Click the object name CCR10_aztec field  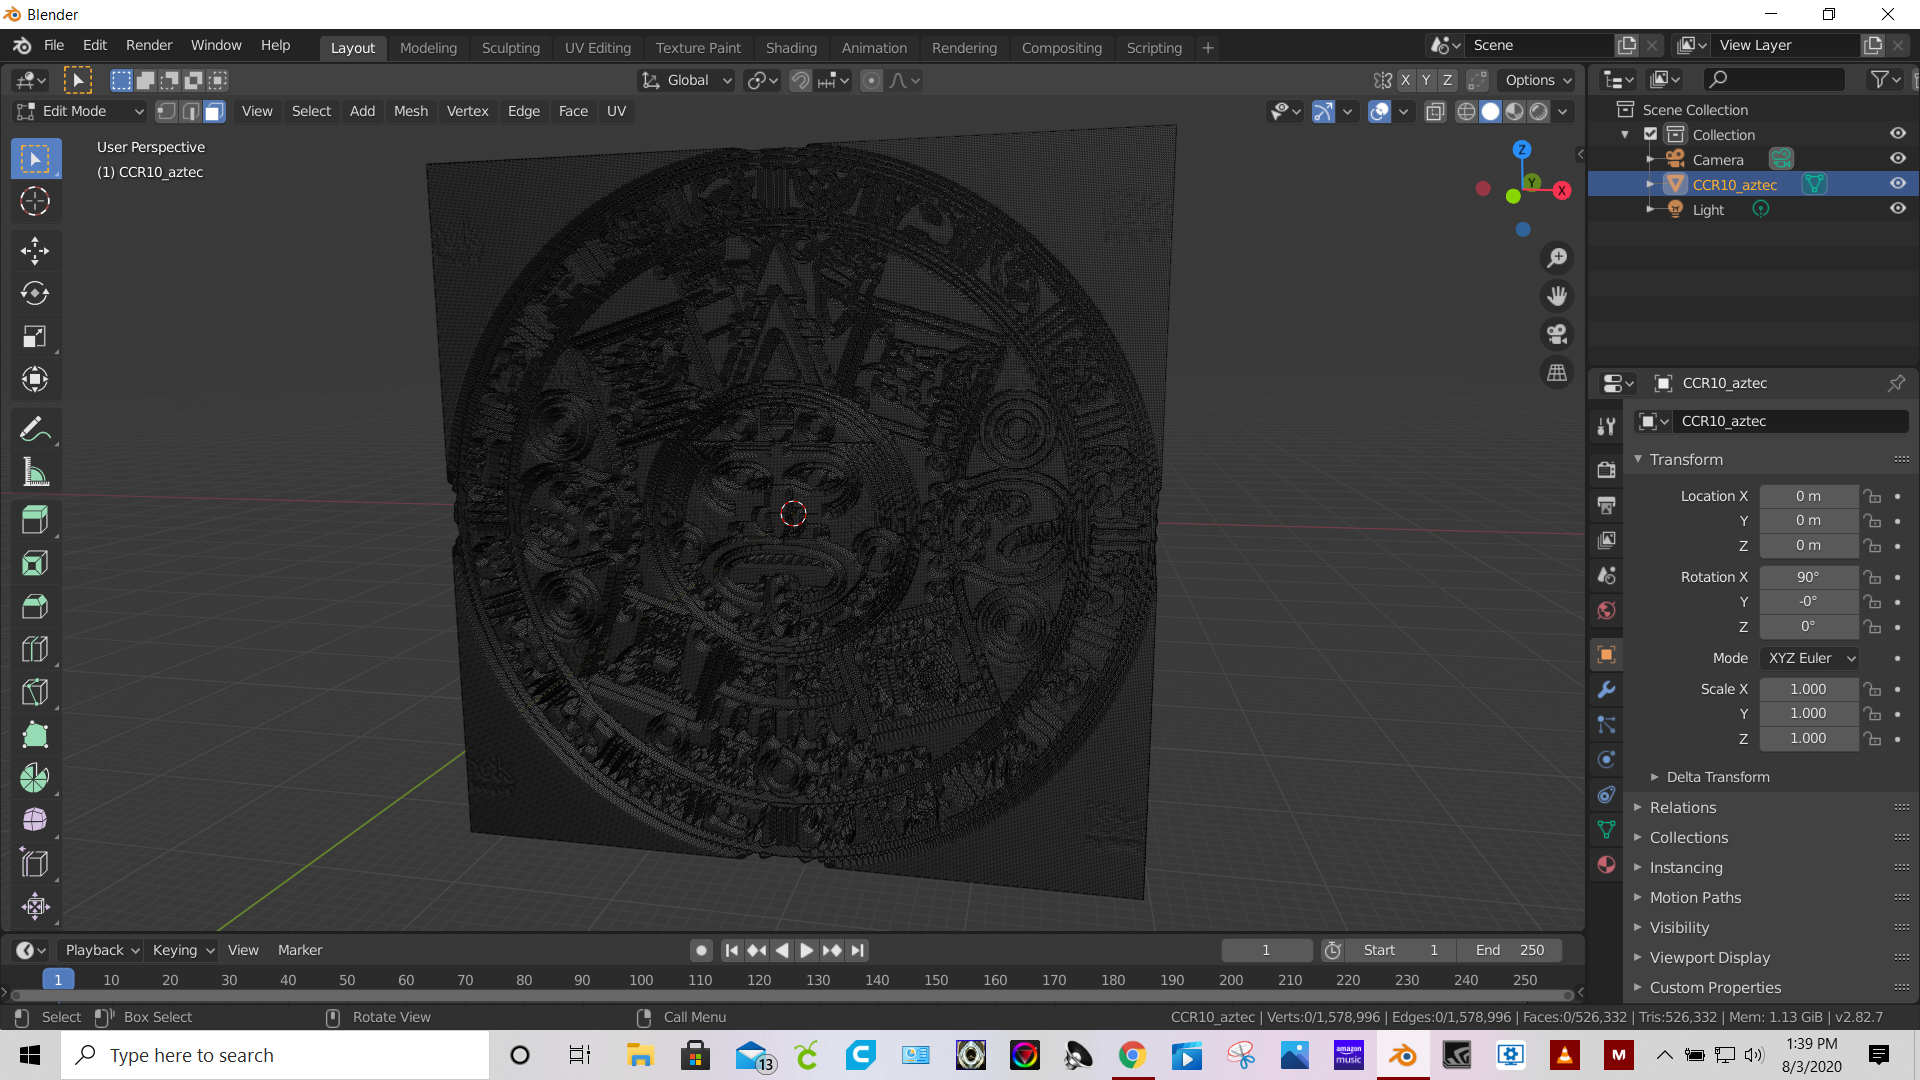[1790, 421]
